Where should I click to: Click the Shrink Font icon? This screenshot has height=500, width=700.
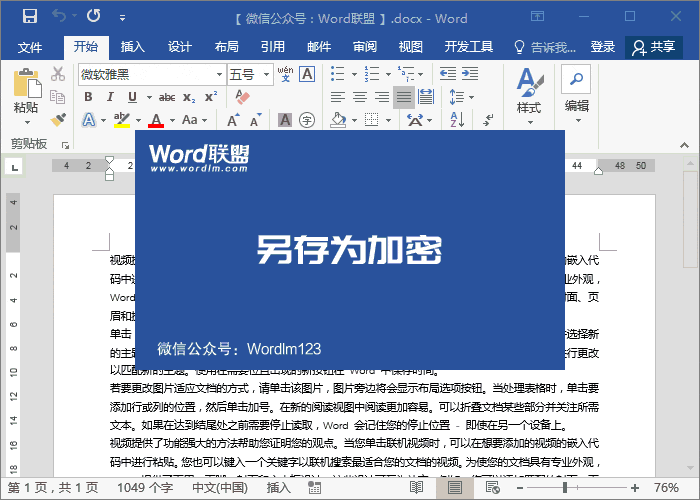pyautogui.click(x=255, y=120)
